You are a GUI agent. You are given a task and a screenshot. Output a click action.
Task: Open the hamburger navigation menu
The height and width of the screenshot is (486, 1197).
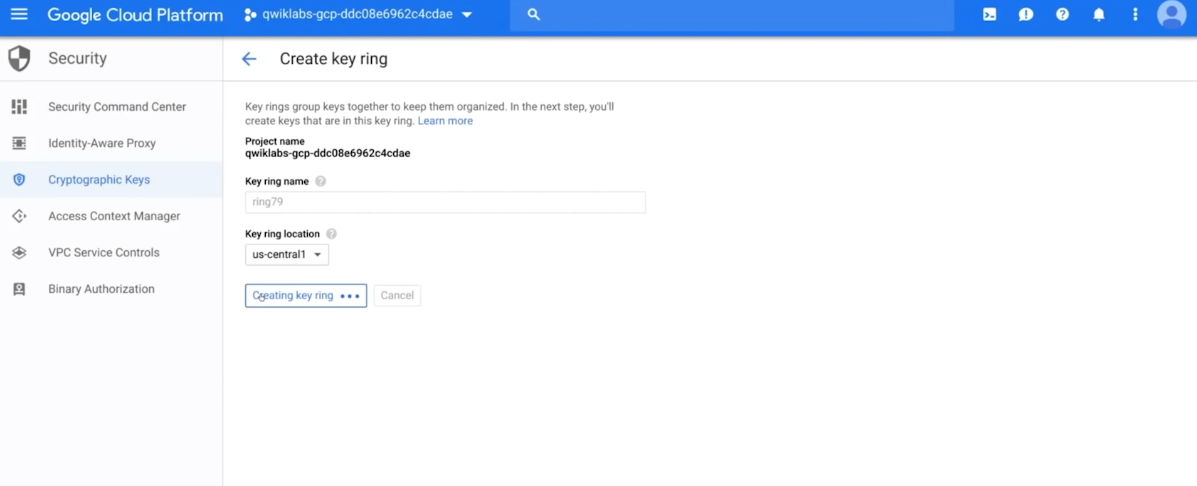pos(19,15)
